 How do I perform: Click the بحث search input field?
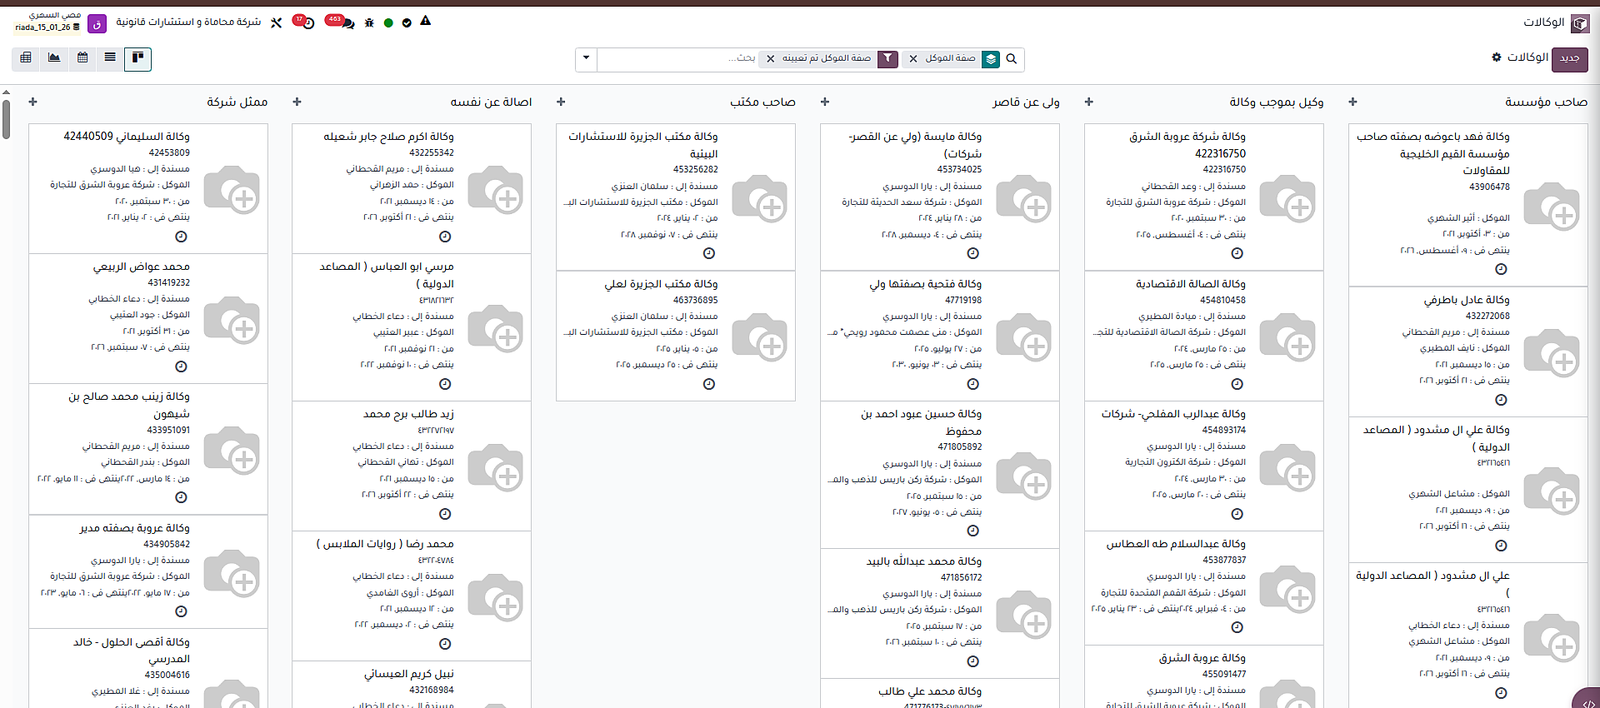[677, 59]
